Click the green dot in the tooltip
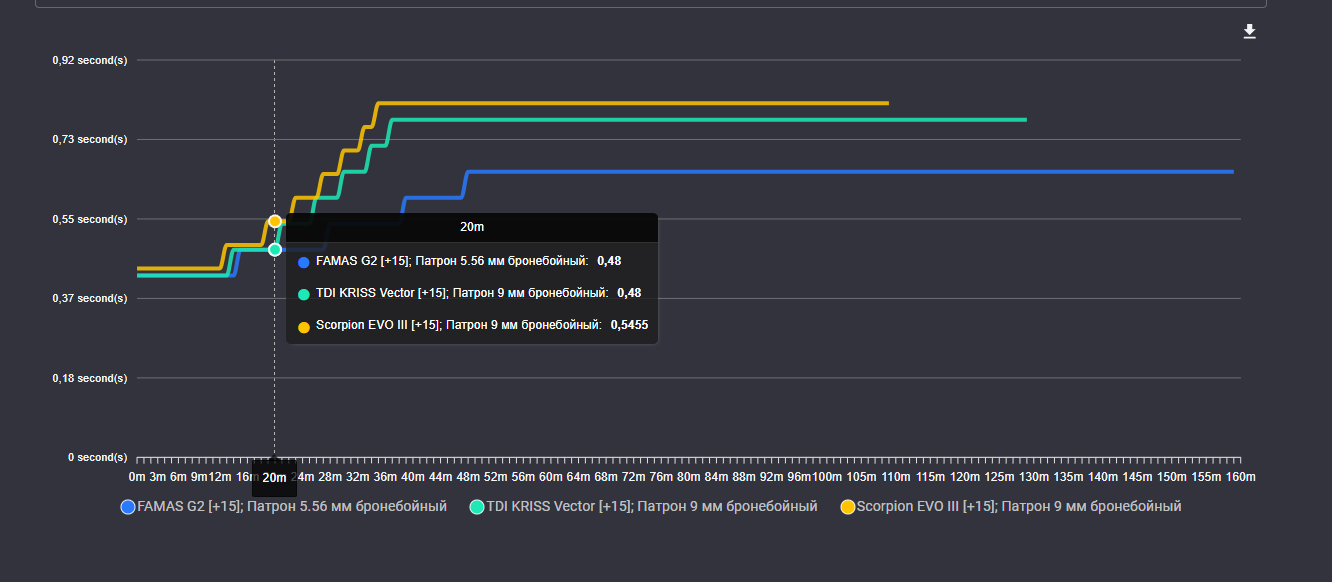 (304, 294)
